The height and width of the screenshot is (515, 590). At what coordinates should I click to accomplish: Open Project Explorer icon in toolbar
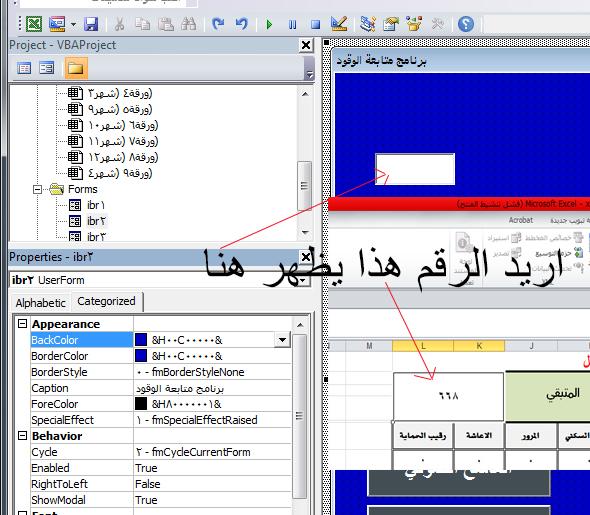(x=367, y=24)
